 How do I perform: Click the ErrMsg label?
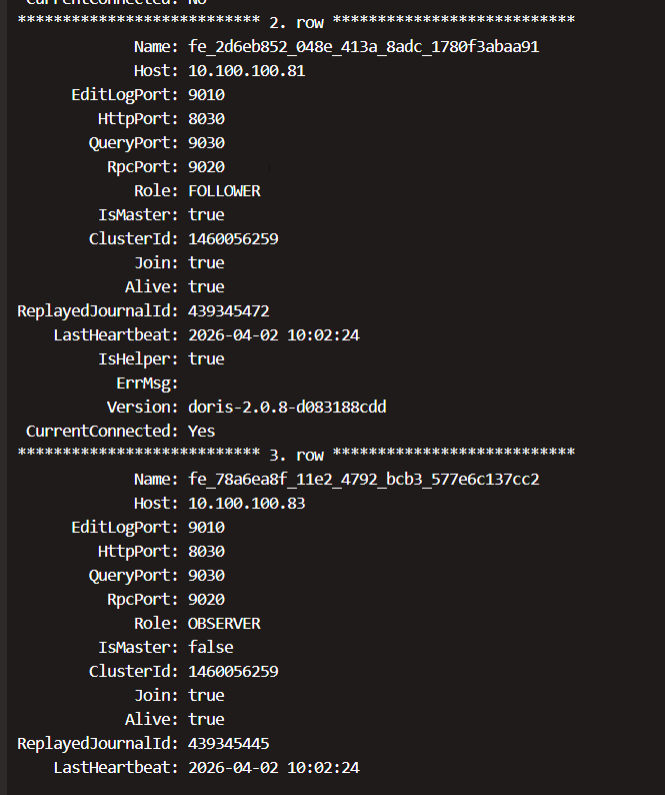[148, 383]
